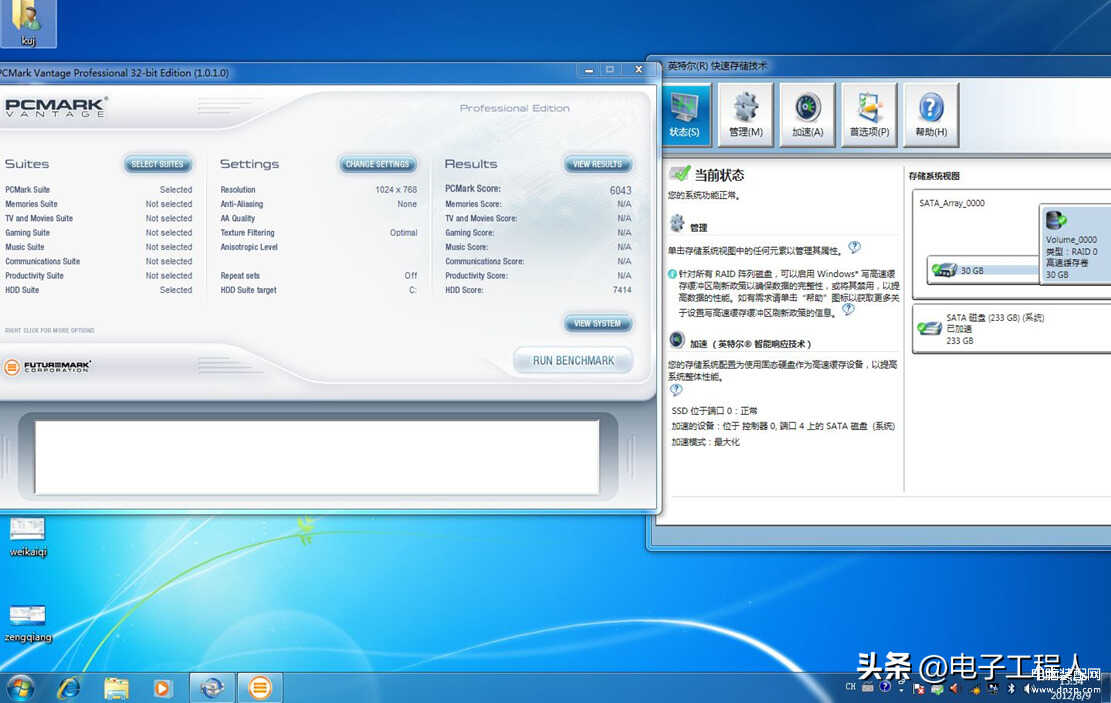Click the Memories Suite row in Suites
The height and width of the screenshot is (703, 1111).
pyautogui.click(x=98, y=204)
